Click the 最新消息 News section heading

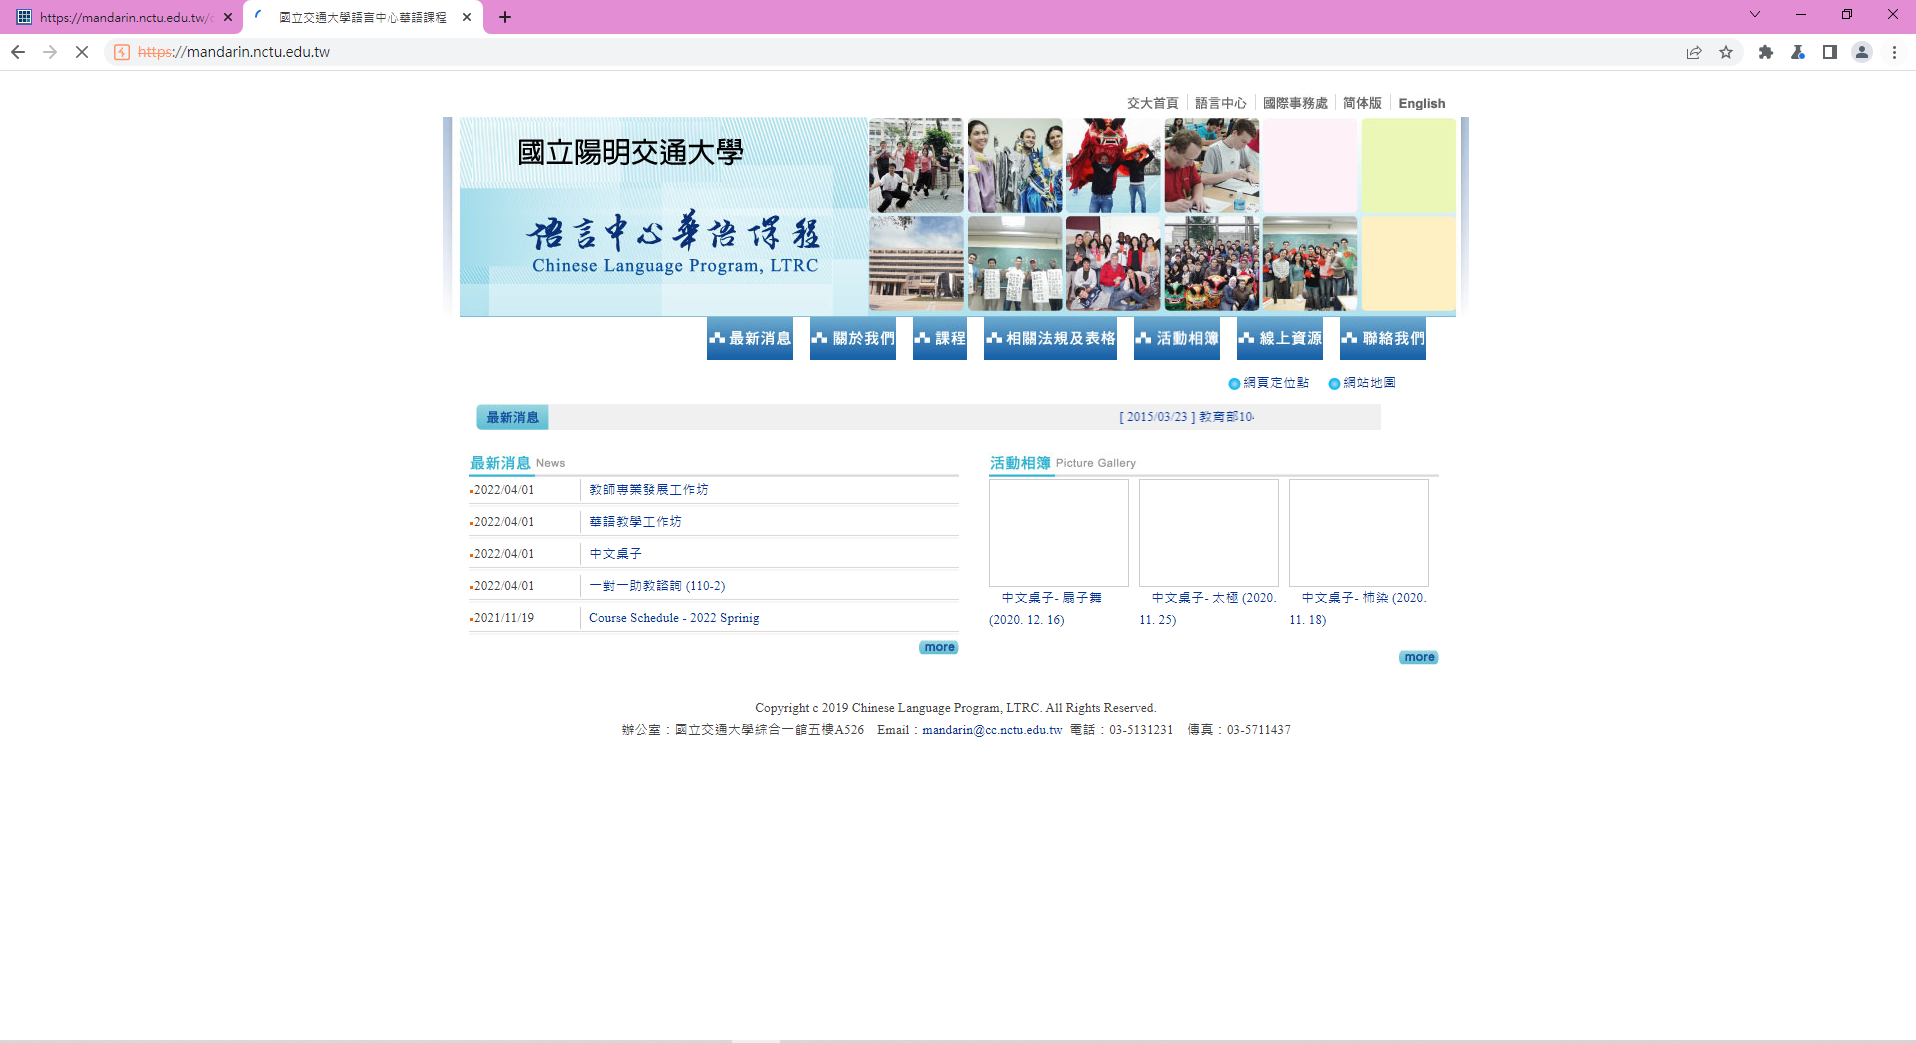click(517, 463)
